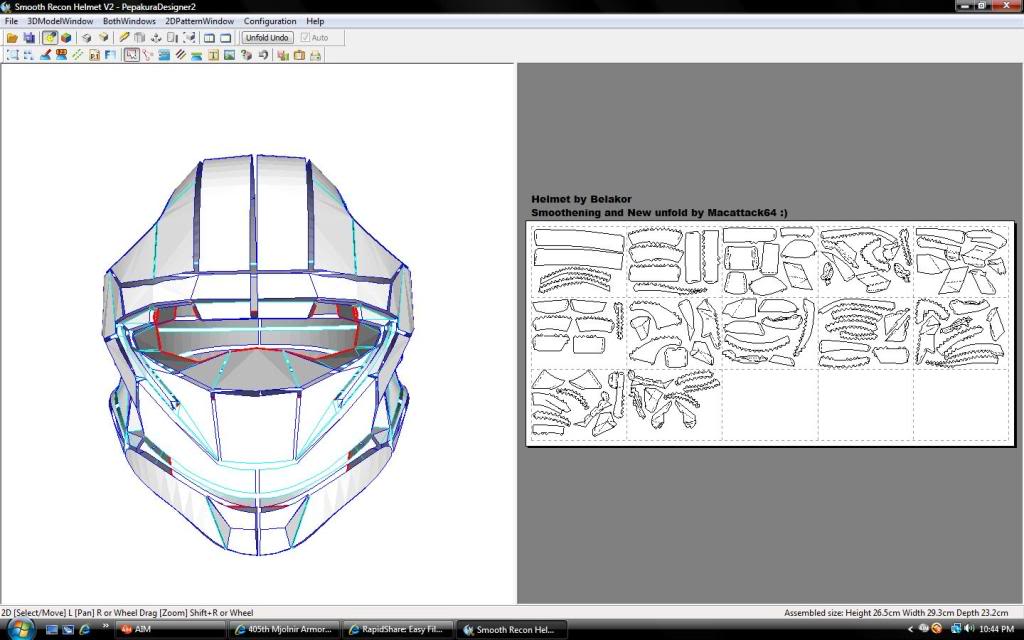Activate the Select and Move arrow tool
The image size is (1024, 640).
point(131,55)
